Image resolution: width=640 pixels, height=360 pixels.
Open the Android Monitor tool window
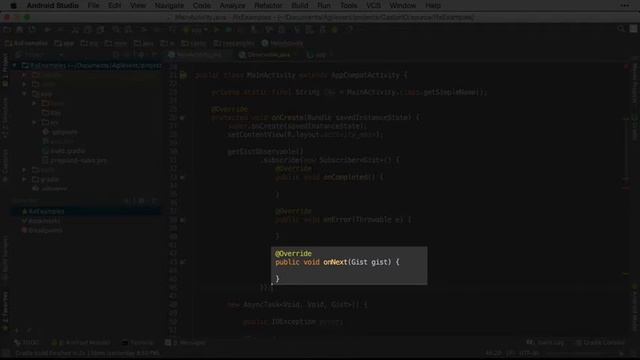(x=81, y=342)
